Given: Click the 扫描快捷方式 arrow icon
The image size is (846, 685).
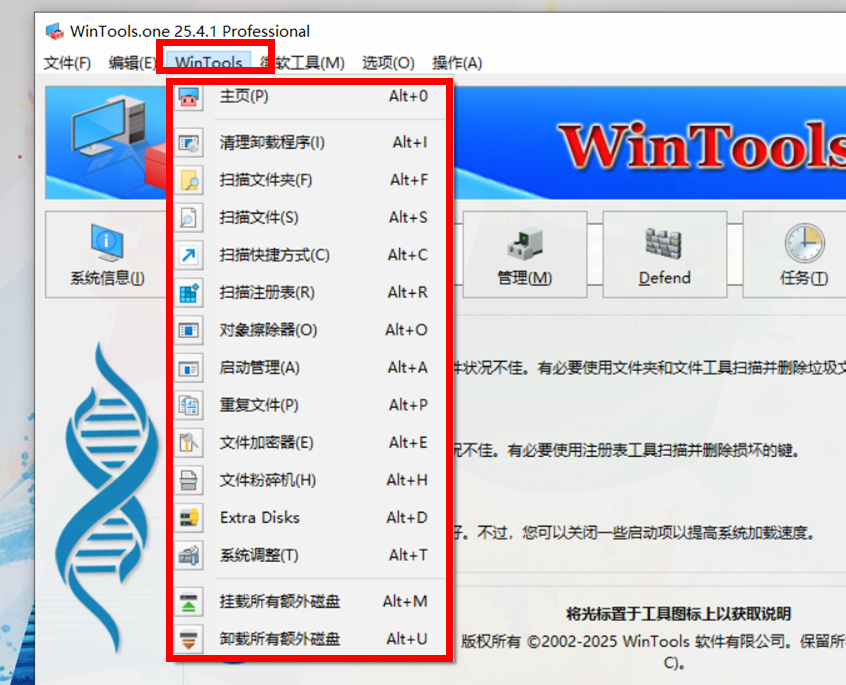Looking at the screenshot, I should coord(188,256).
